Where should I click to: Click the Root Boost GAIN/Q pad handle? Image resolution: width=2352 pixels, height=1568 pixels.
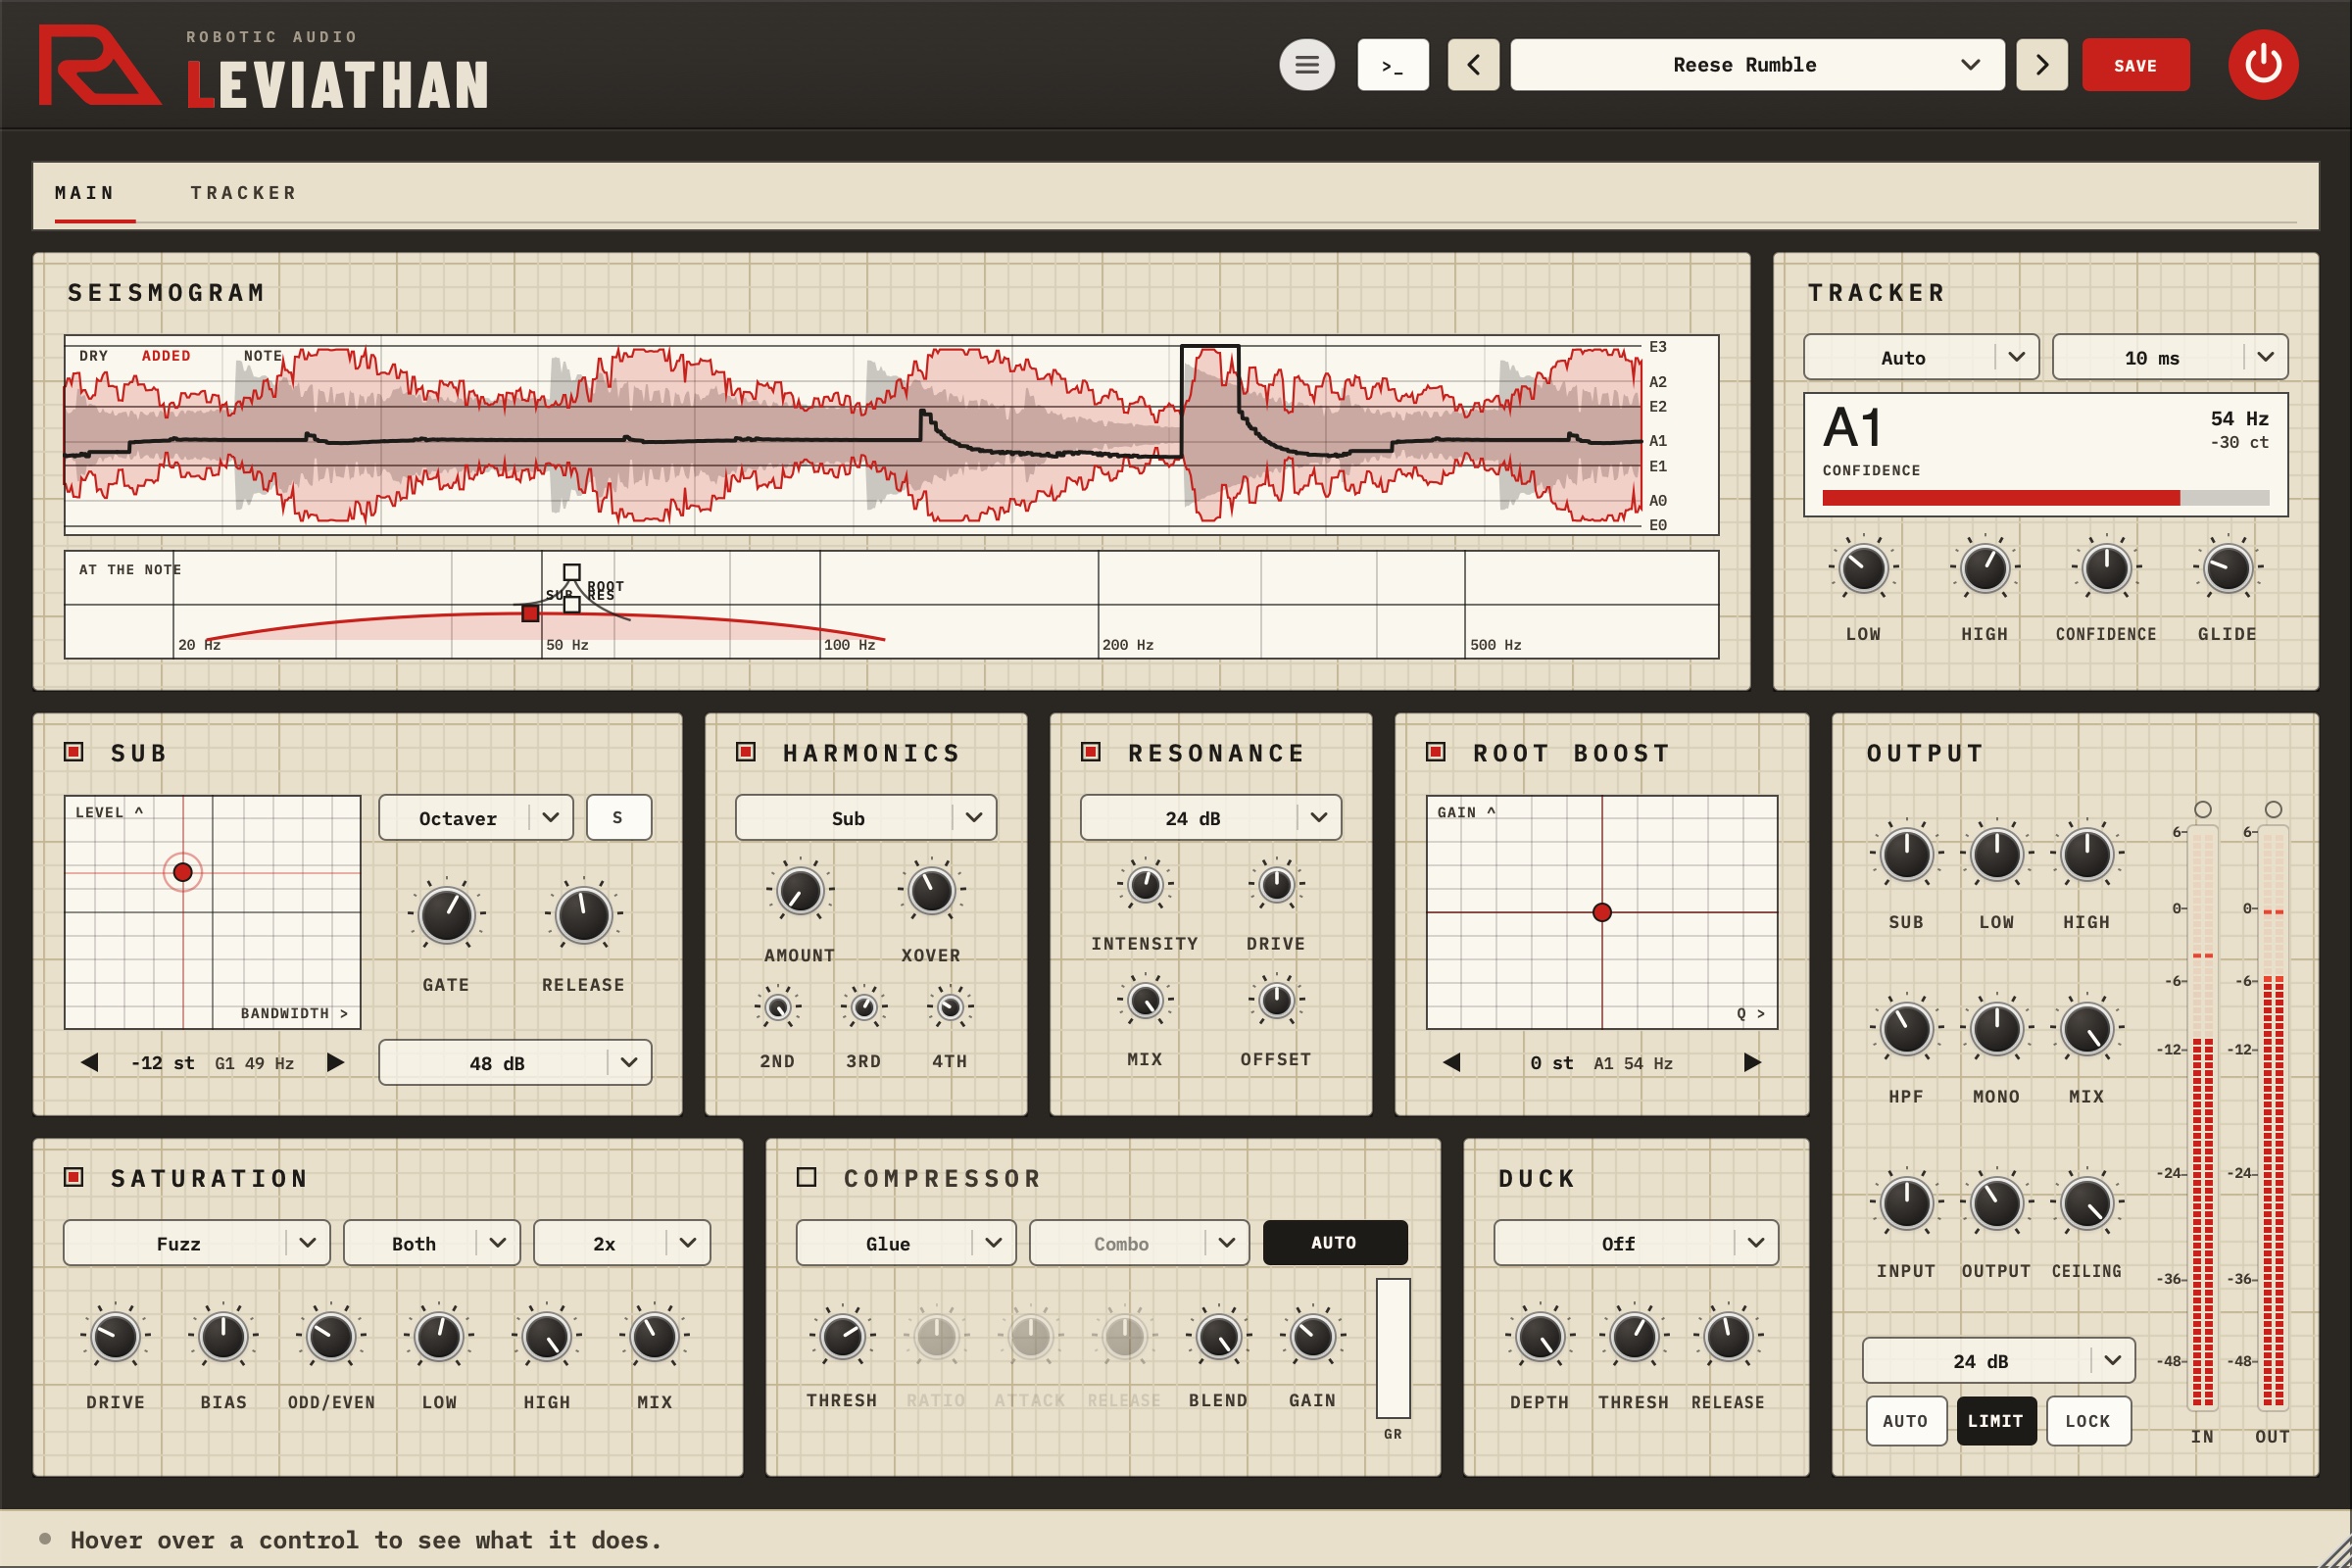pos(1602,912)
